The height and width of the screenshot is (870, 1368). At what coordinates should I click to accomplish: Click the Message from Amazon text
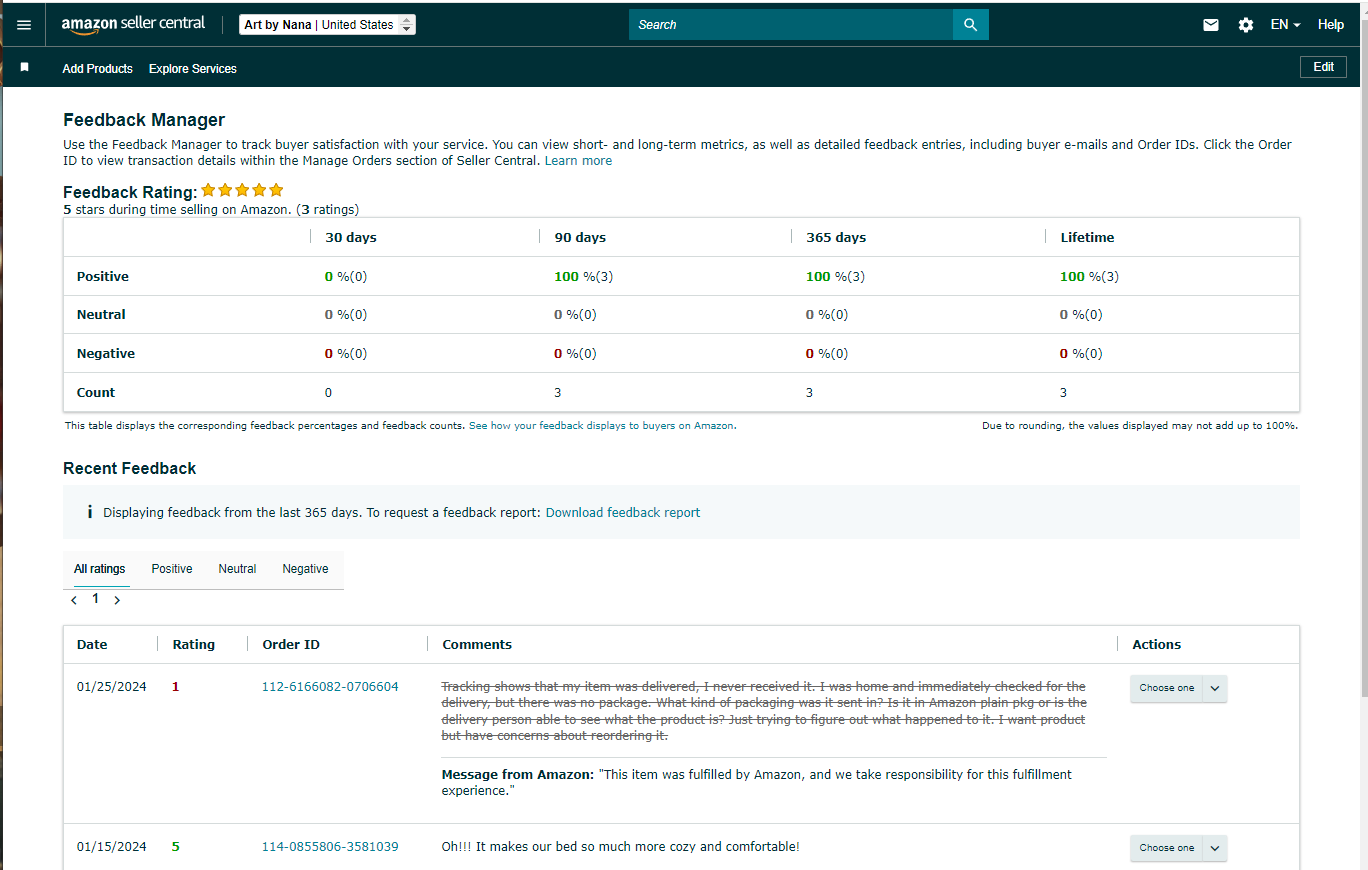pos(757,782)
